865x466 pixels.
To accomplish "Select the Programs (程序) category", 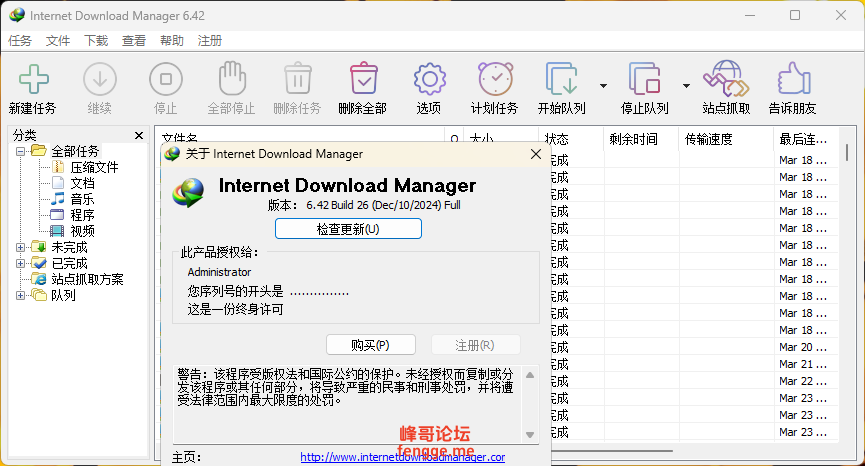I will (82, 215).
